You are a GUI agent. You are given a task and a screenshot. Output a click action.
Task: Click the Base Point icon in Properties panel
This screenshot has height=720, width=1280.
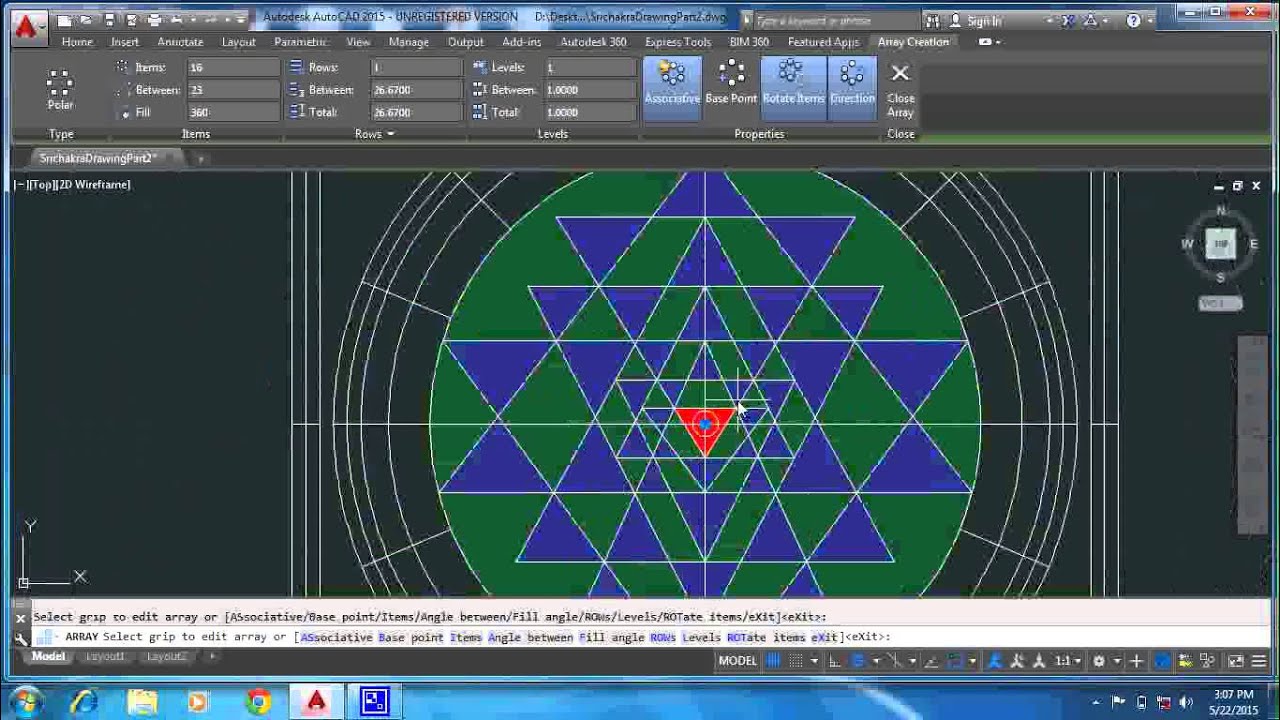(x=731, y=81)
